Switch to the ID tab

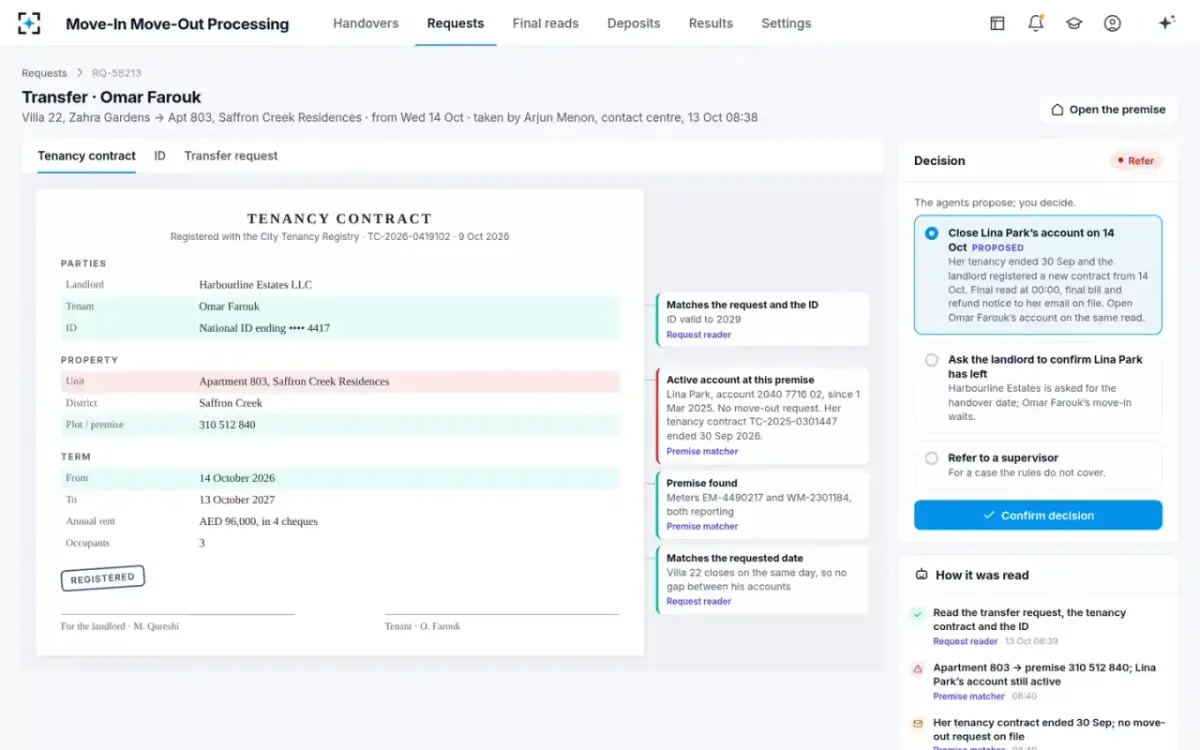(160, 156)
